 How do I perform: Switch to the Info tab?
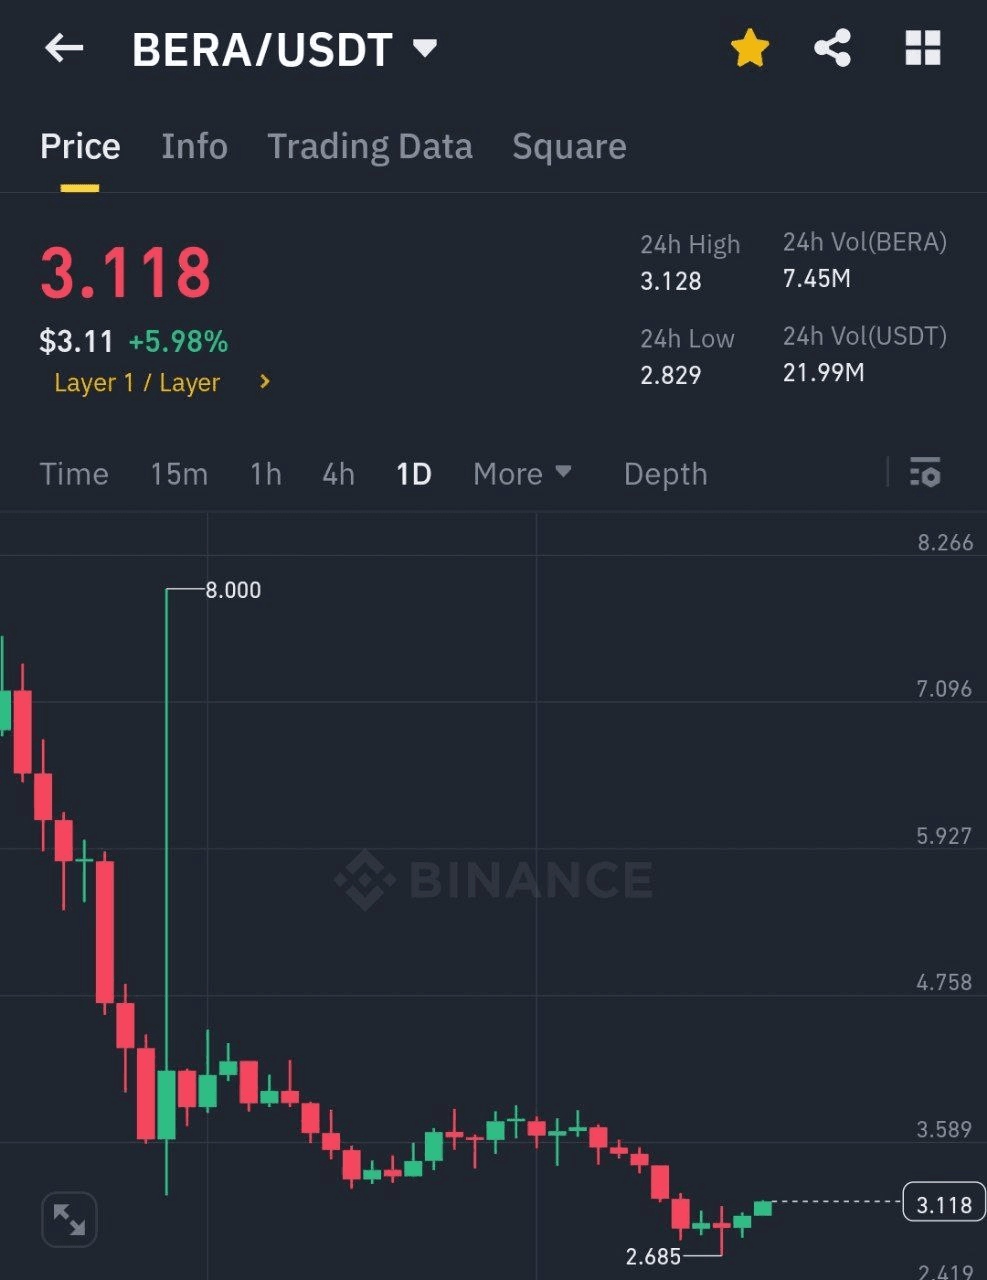point(194,147)
